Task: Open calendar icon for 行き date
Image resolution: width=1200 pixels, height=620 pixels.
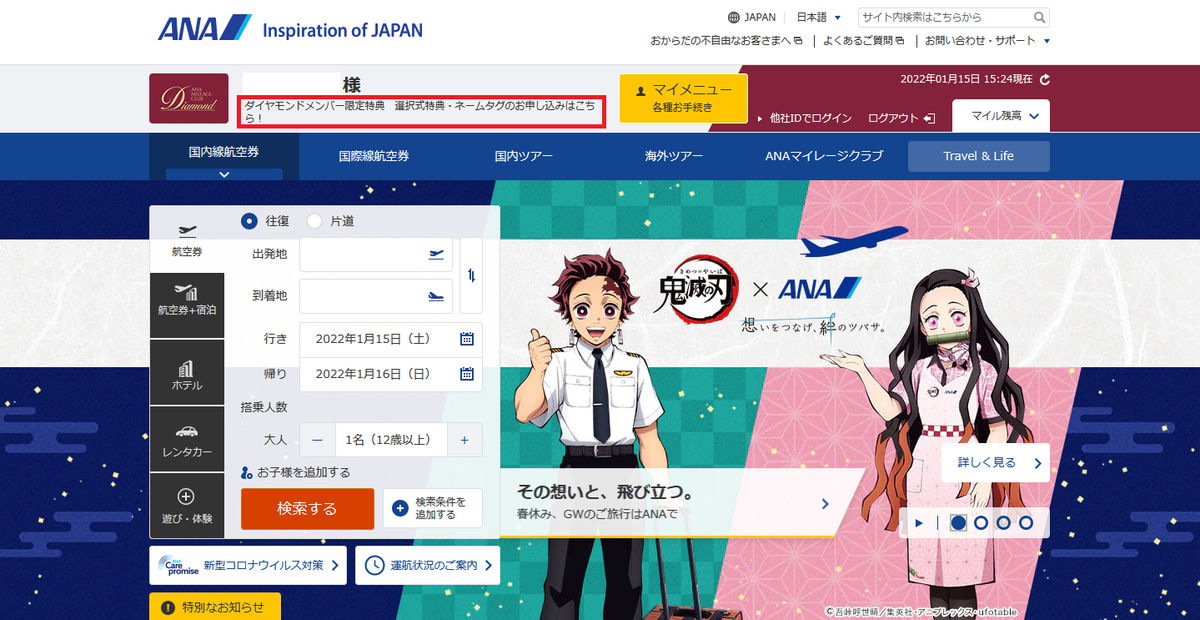Action: (x=467, y=339)
